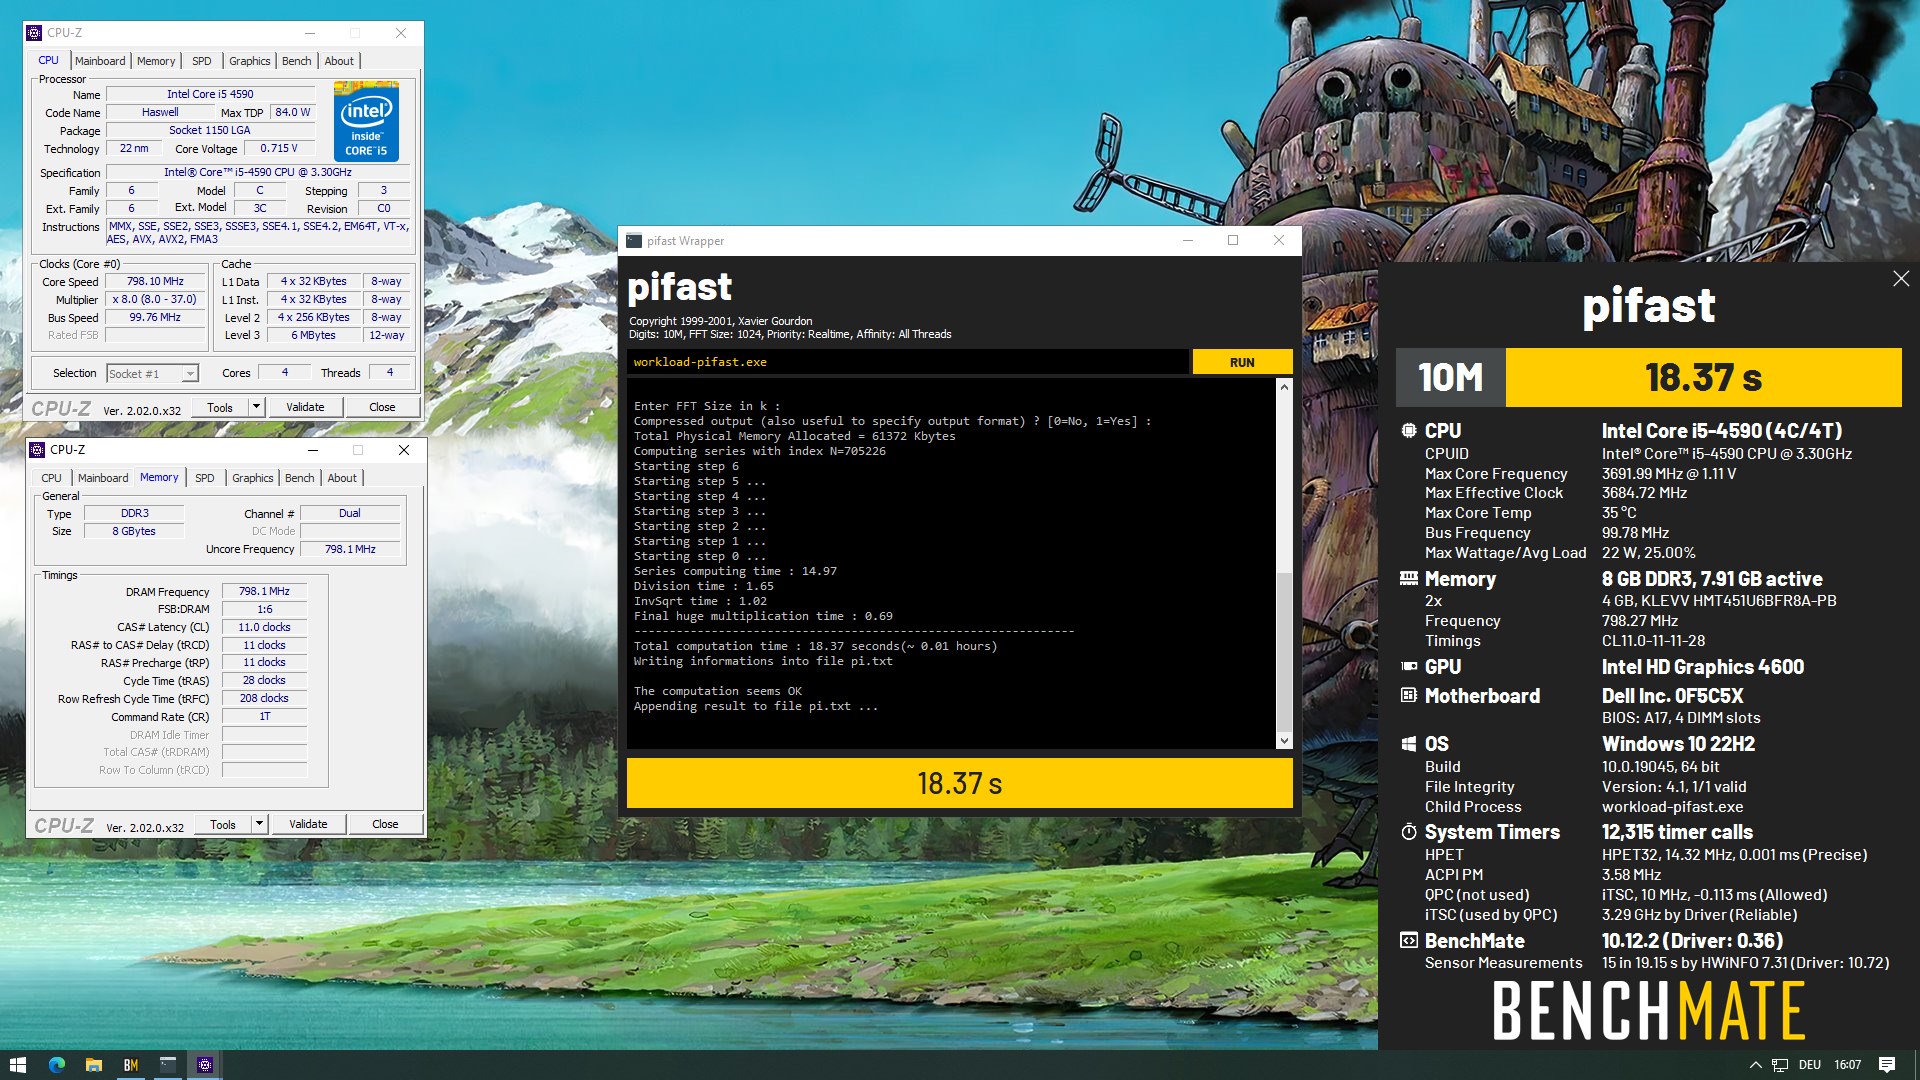Open Graphics tab in top CPU-Z
Image resolution: width=1920 pixels, height=1080 pixels.
tap(250, 61)
